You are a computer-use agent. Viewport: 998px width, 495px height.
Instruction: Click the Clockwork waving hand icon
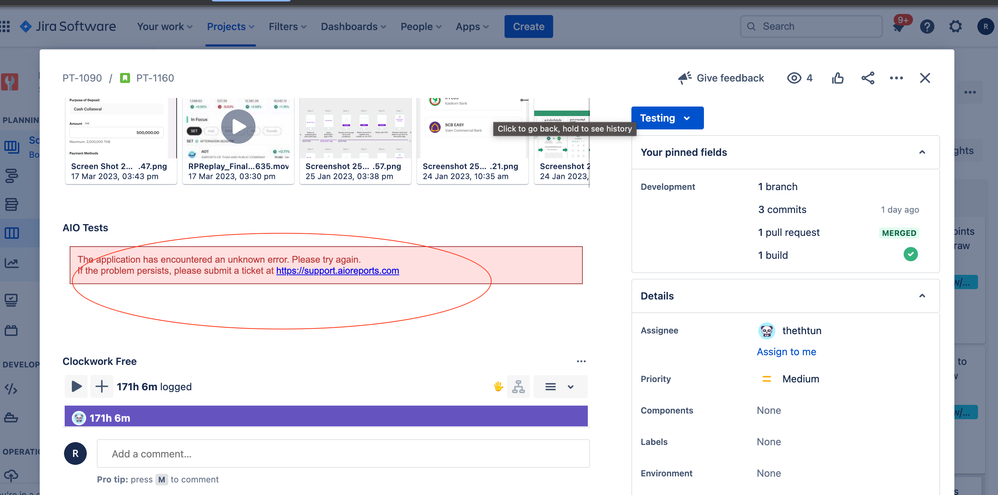498,386
